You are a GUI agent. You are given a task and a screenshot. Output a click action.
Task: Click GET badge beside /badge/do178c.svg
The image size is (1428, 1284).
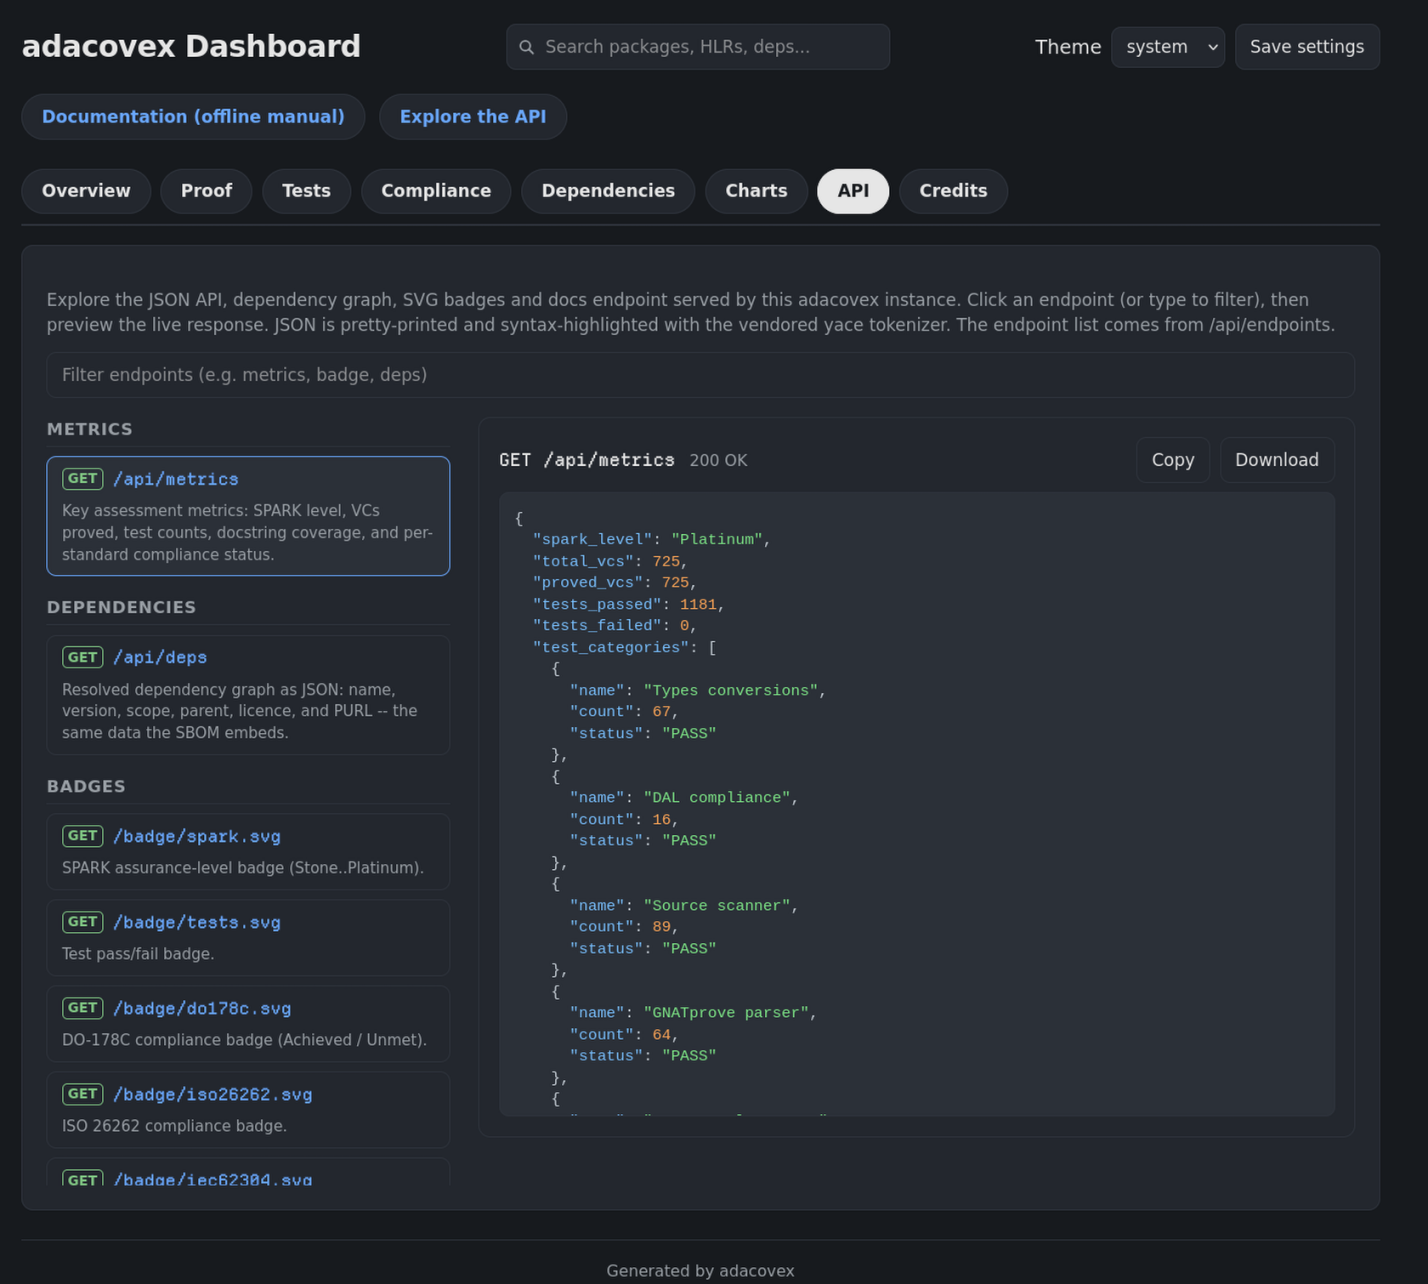point(83,1008)
